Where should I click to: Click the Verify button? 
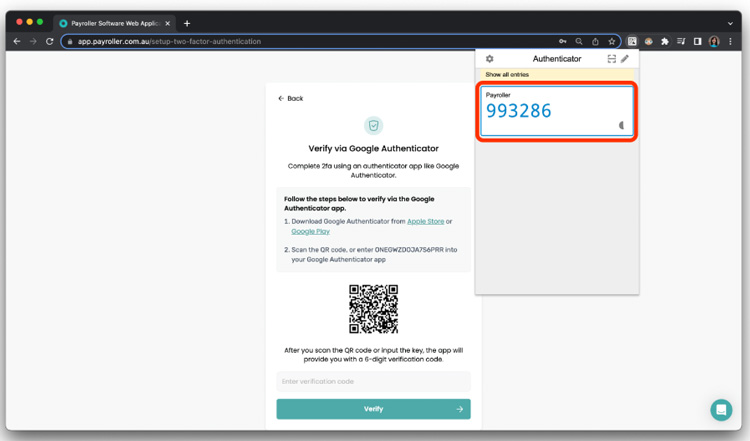tap(373, 409)
